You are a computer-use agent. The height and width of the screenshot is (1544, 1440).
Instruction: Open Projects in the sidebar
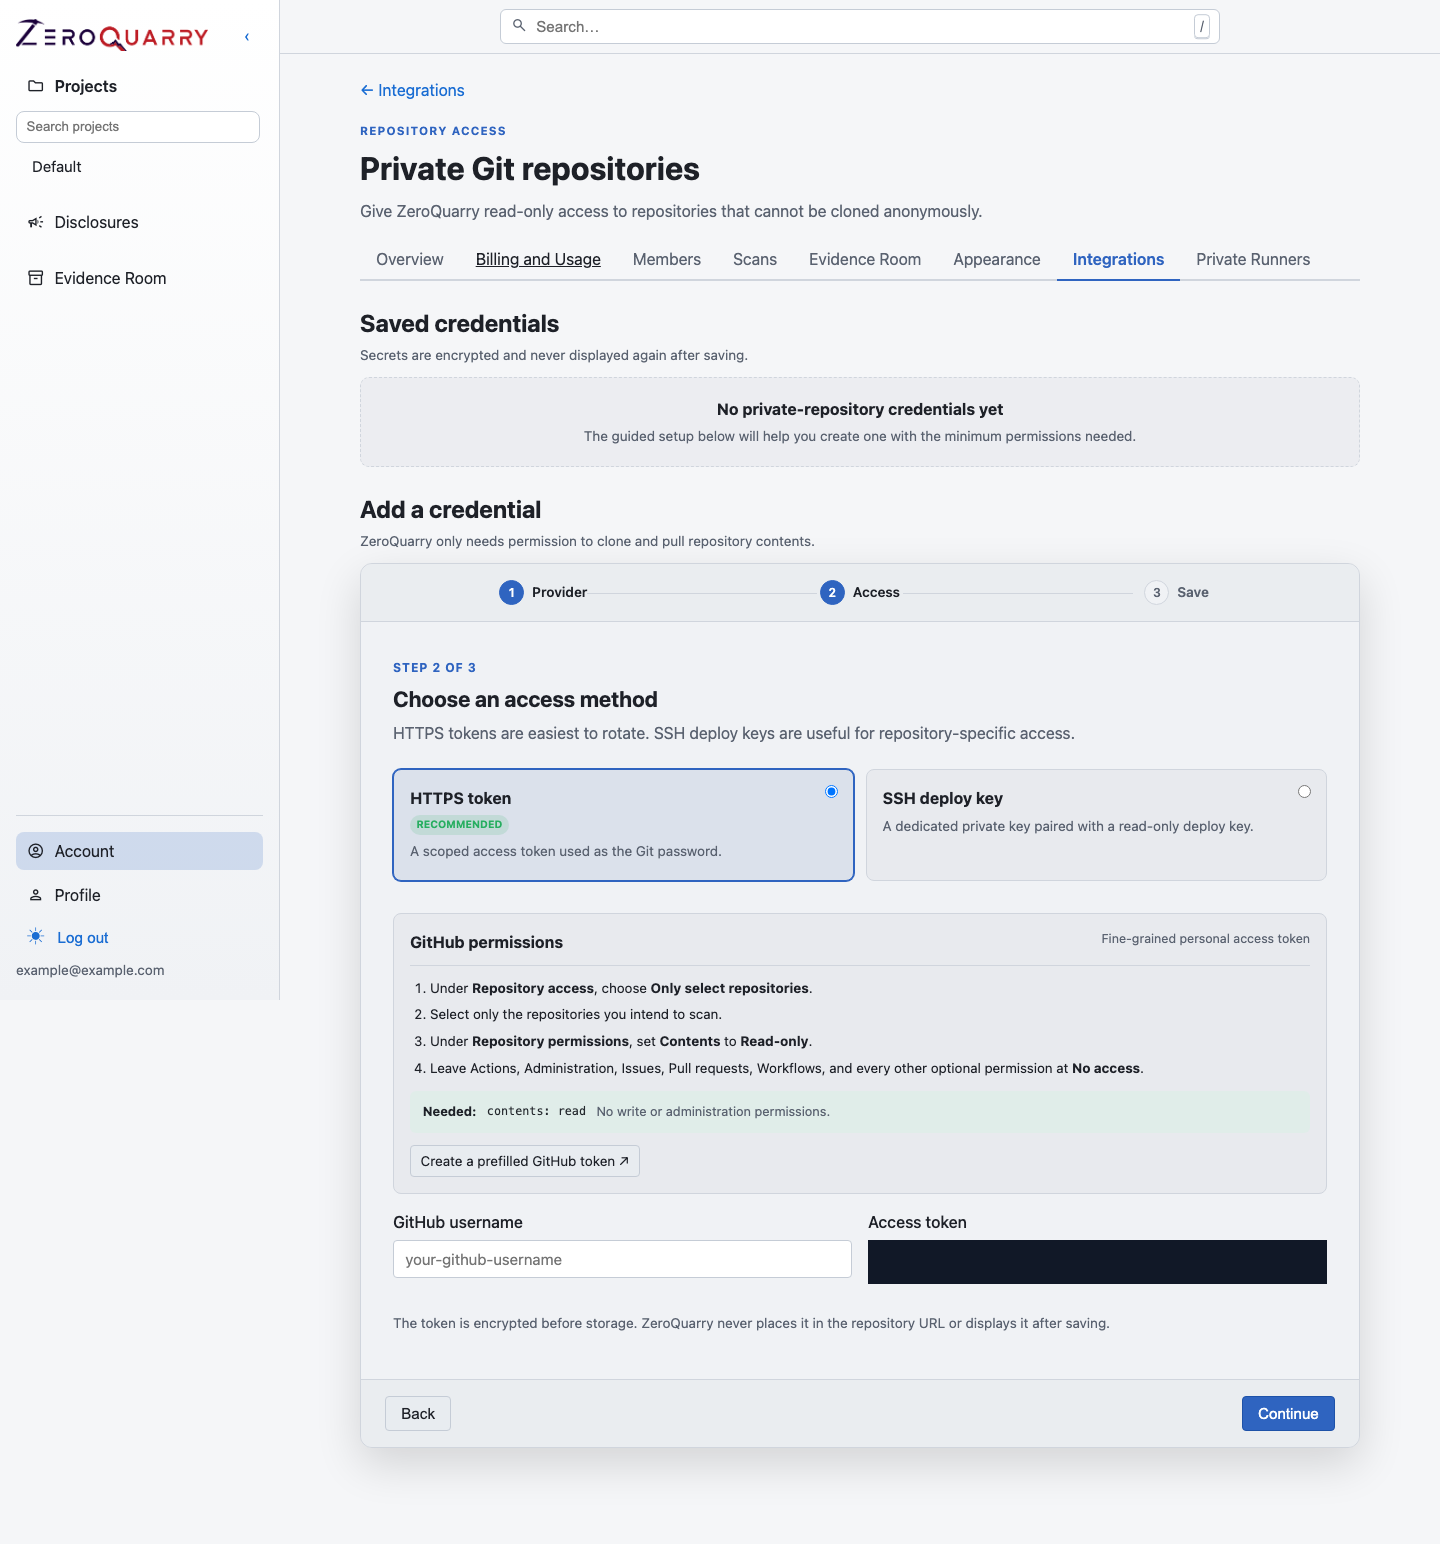(86, 86)
